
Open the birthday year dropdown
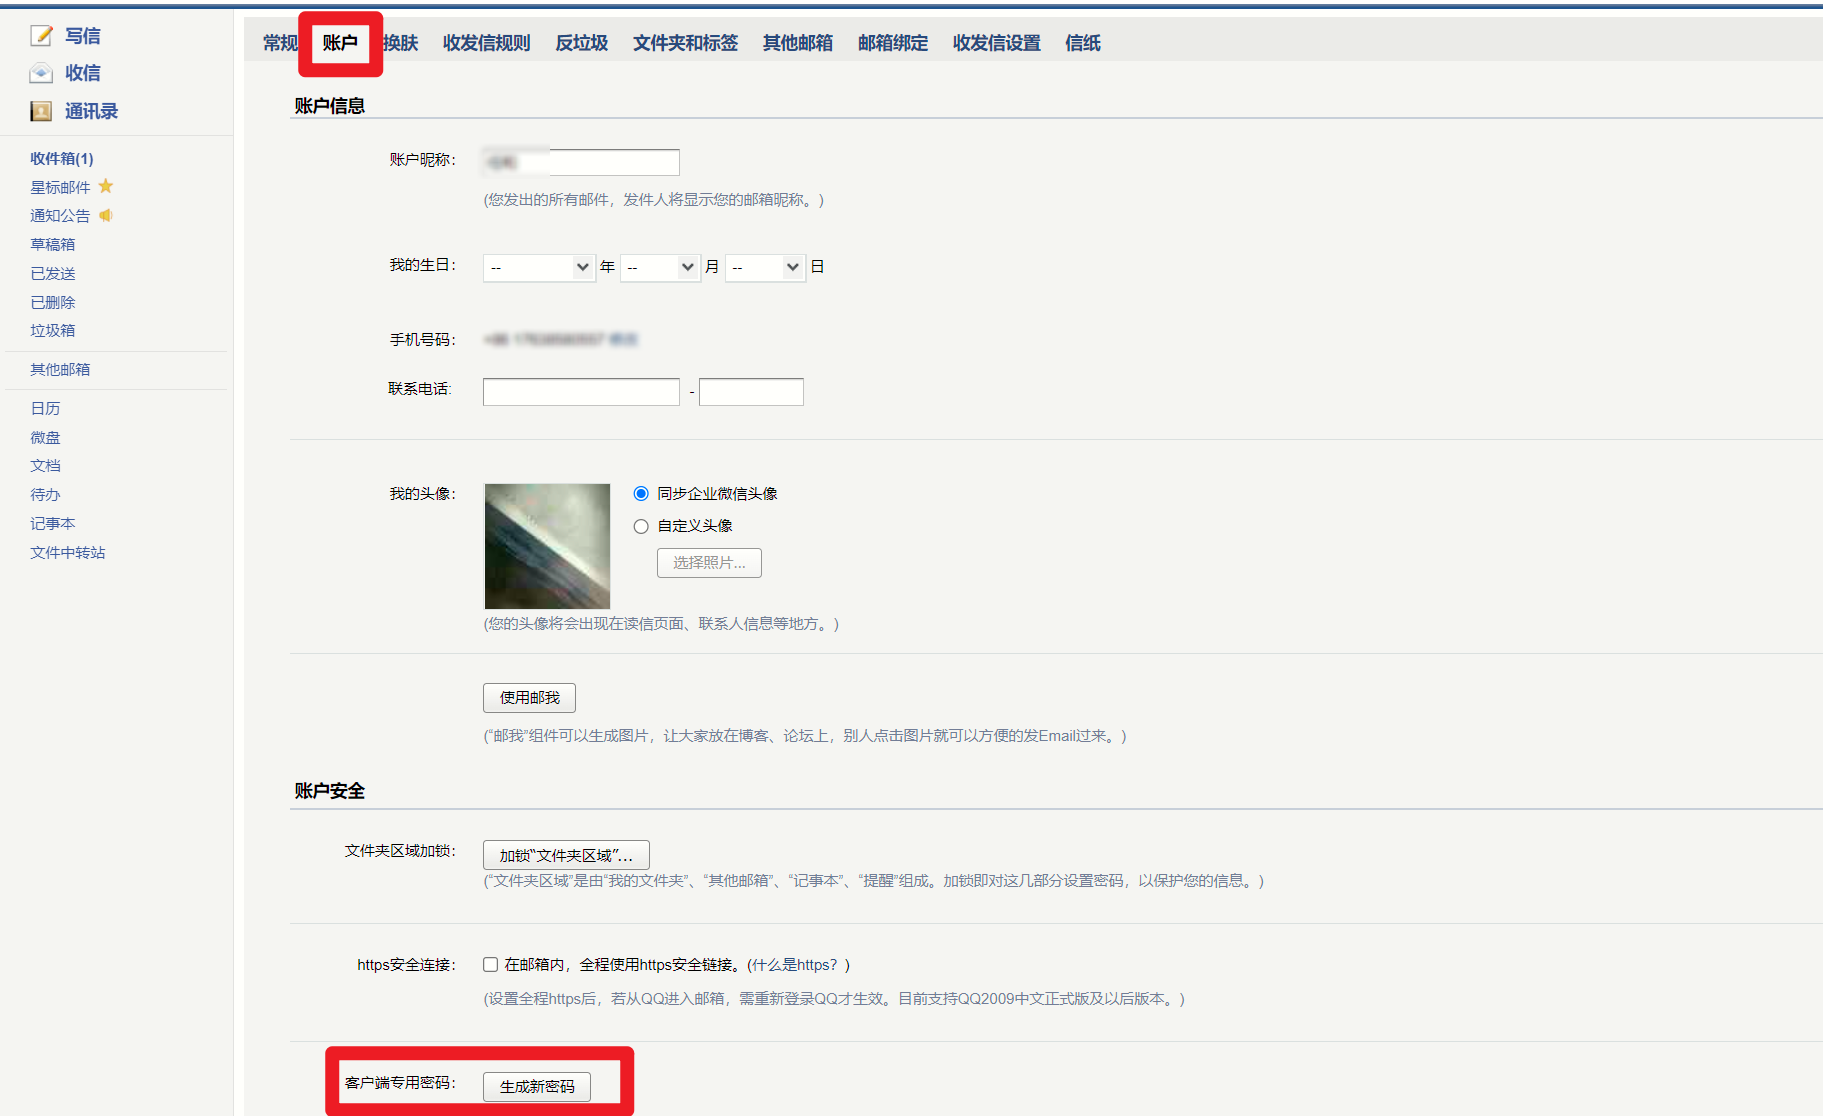(x=539, y=267)
